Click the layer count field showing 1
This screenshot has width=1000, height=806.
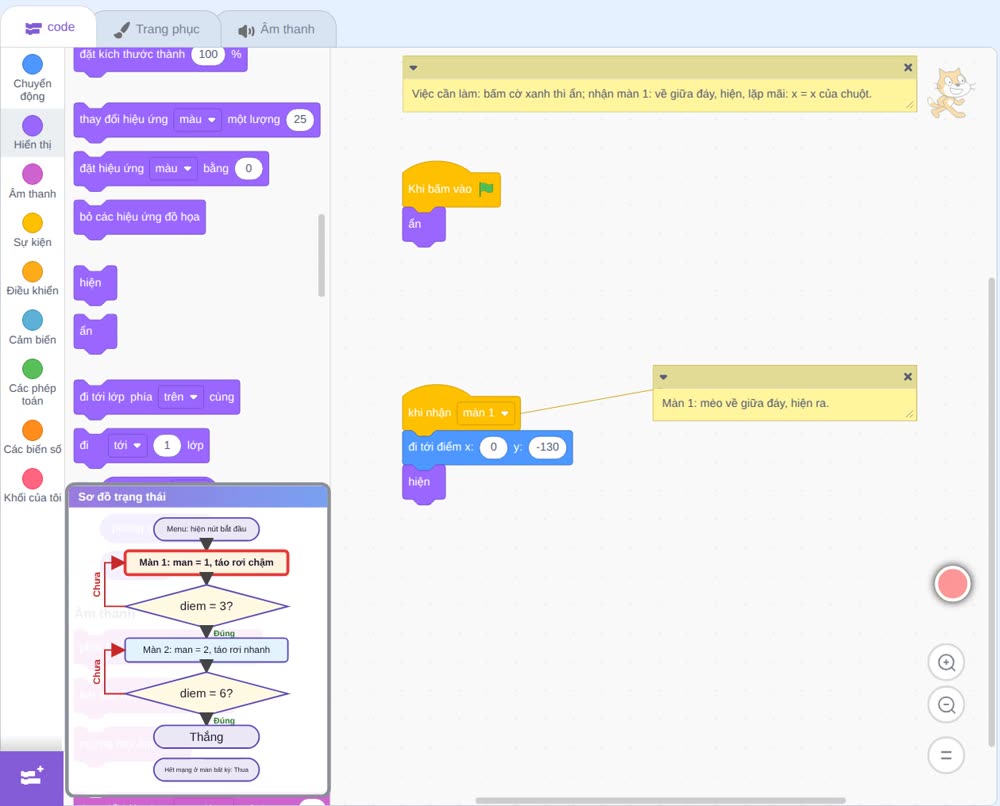pos(167,445)
